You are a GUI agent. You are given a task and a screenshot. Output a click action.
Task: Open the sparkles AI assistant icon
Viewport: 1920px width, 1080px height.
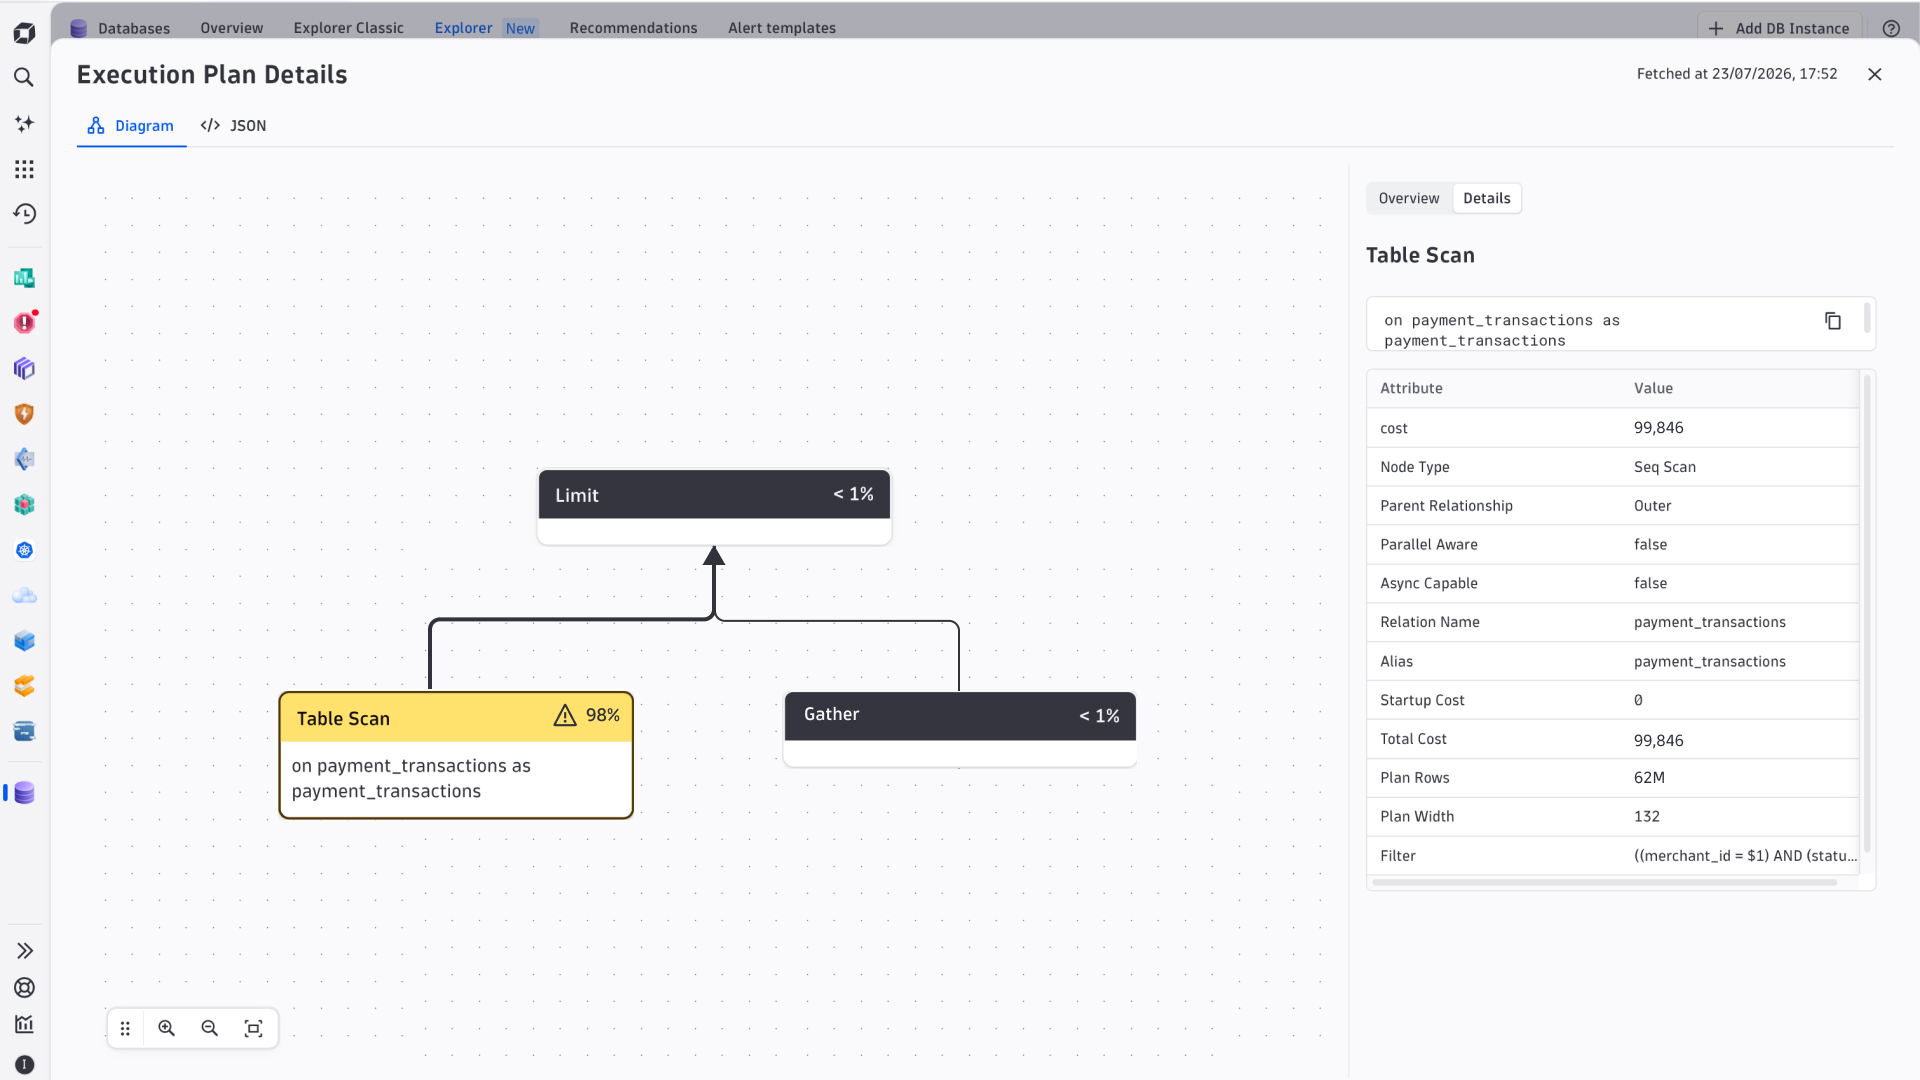pos(24,123)
